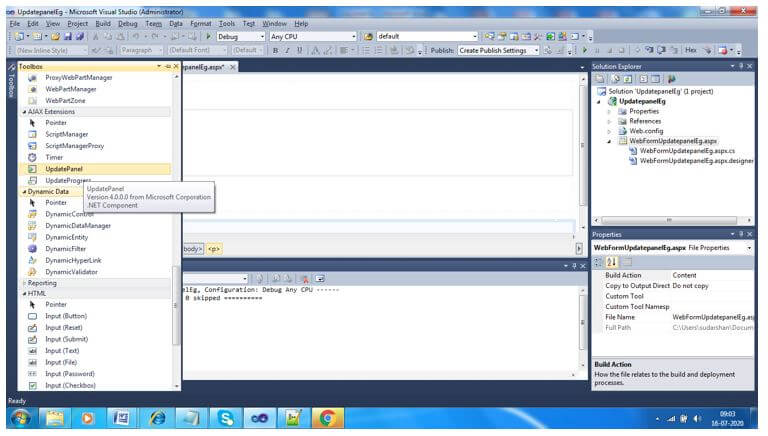Click the <p> tag navigator button

(214, 249)
